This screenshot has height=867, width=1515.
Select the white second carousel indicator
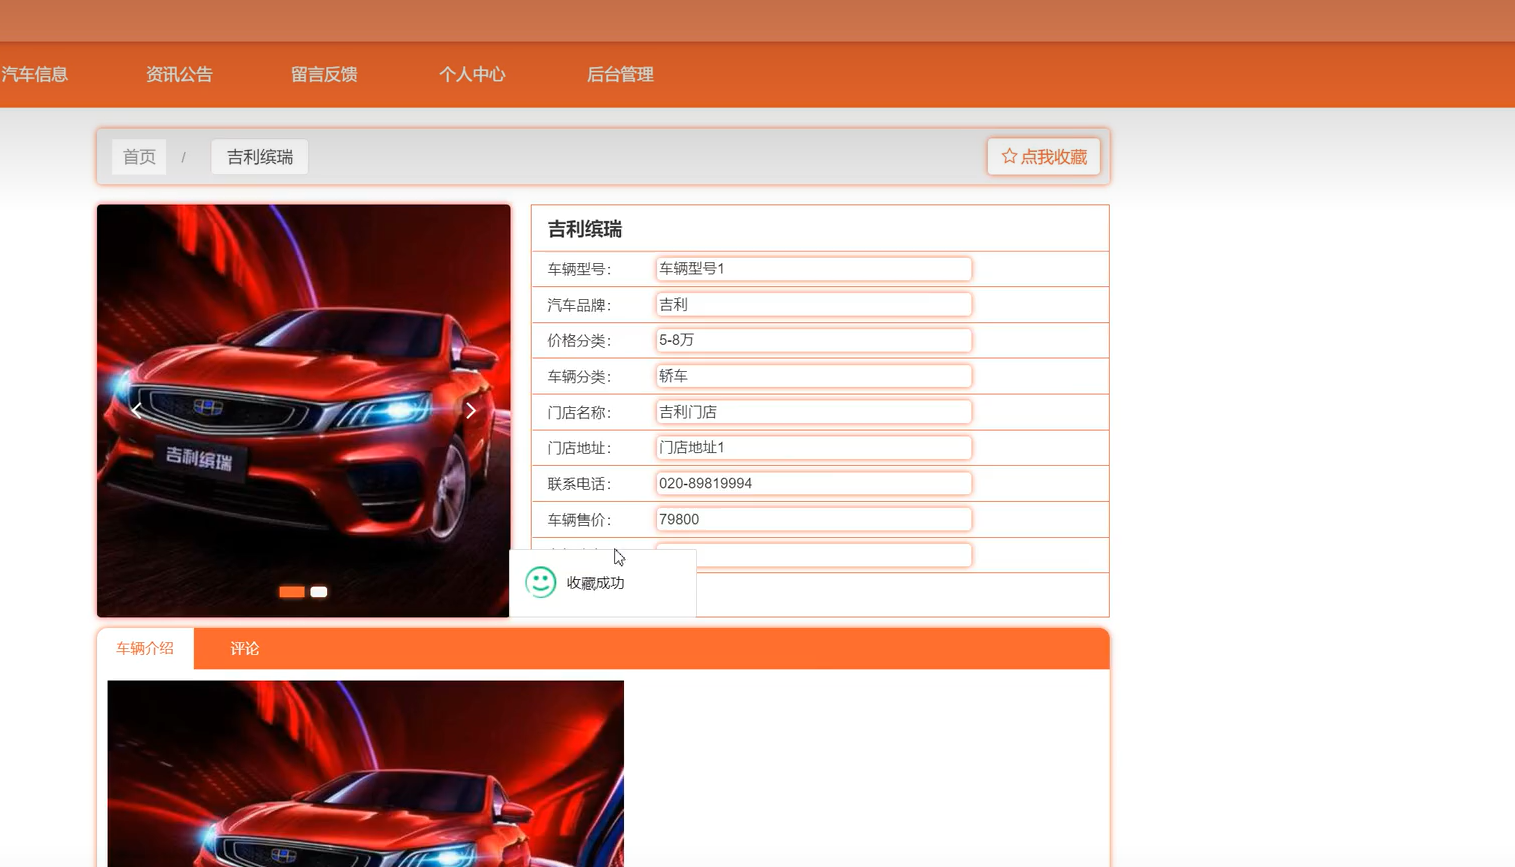coord(319,592)
